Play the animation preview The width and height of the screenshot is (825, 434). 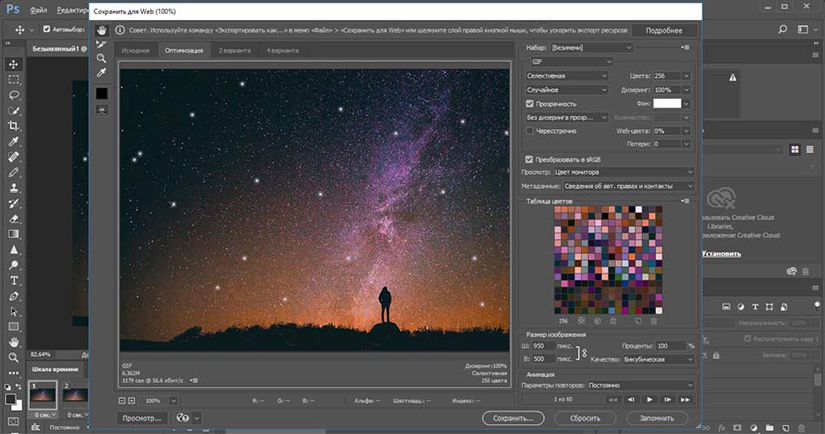coord(650,400)
